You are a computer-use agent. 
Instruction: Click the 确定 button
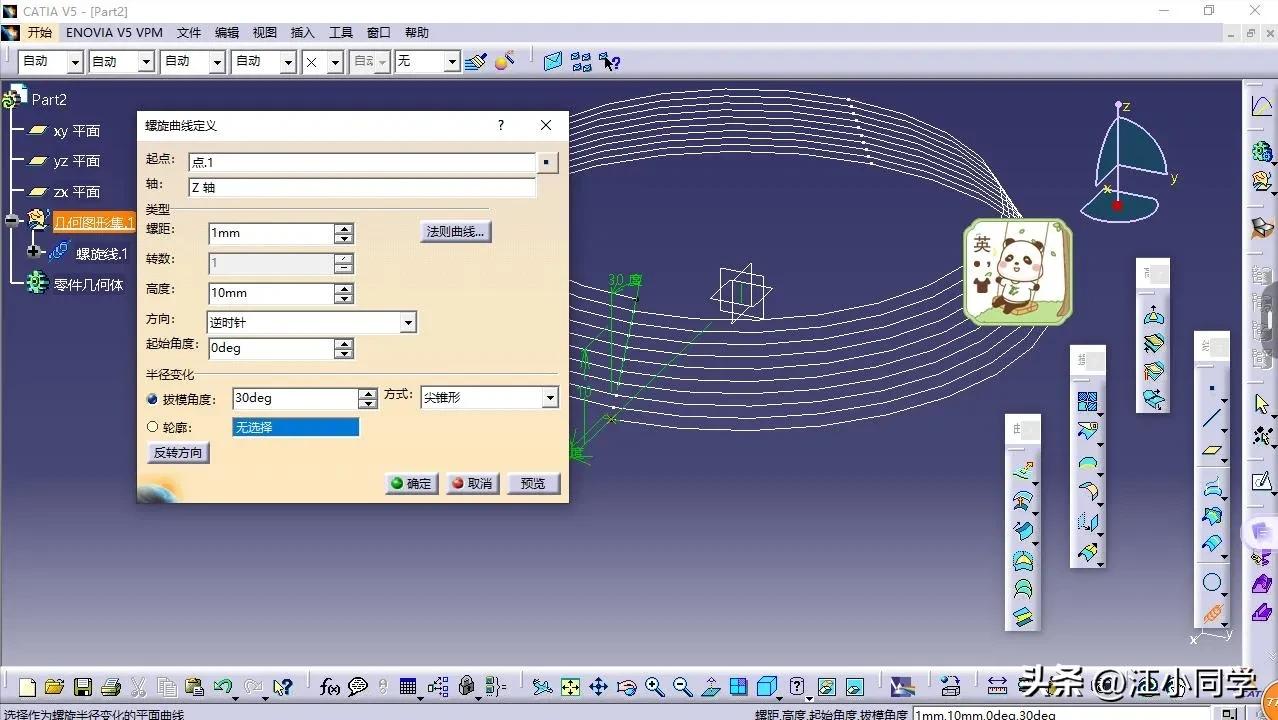411,484
